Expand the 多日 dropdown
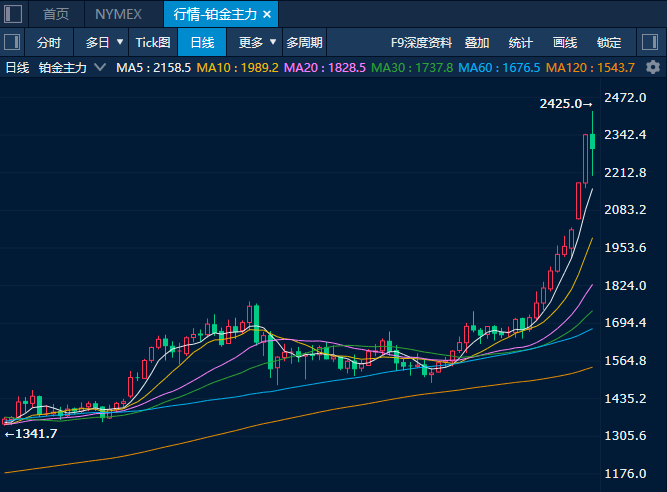The image size is (667, 492). (x=104, y=43)
